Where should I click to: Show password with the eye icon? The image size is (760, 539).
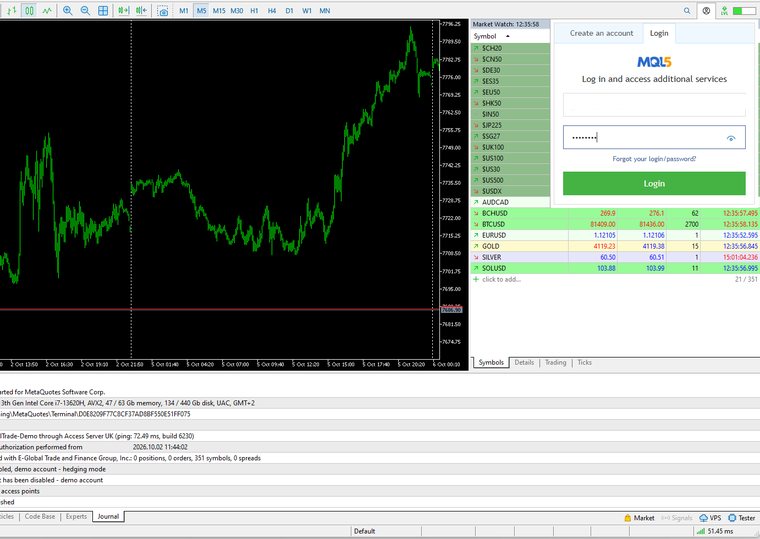click(x=731, y=138)
